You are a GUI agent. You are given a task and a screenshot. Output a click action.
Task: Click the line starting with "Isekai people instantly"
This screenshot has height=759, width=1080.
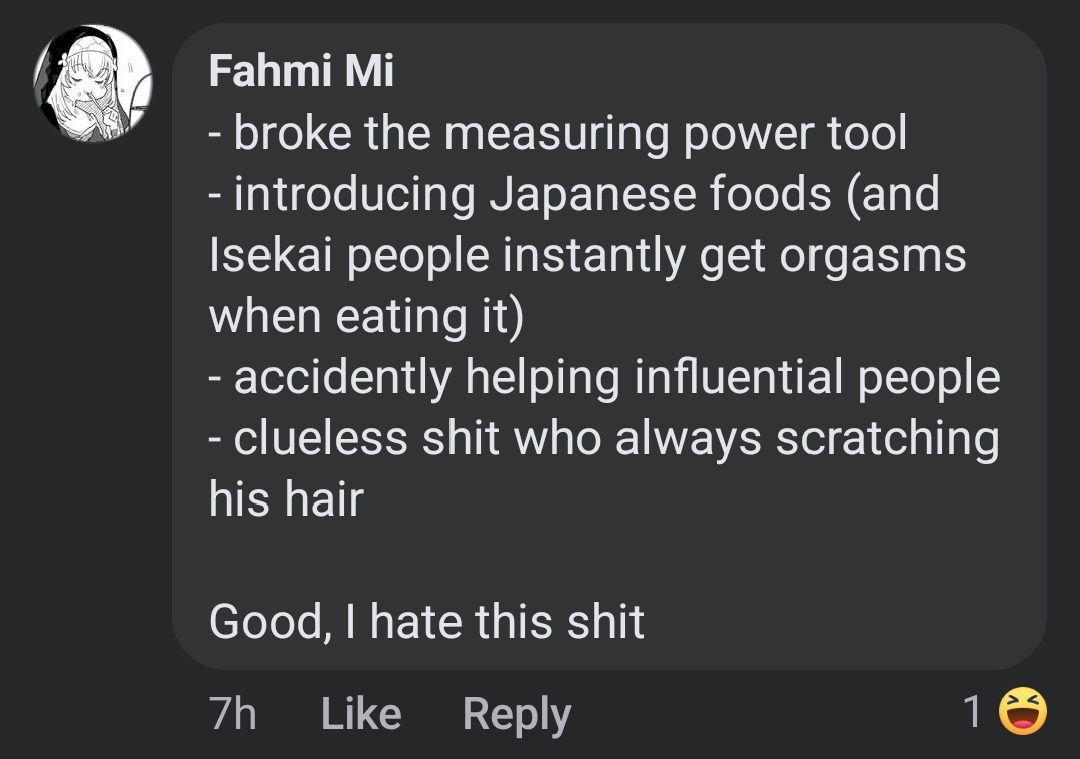click(587, 255)
